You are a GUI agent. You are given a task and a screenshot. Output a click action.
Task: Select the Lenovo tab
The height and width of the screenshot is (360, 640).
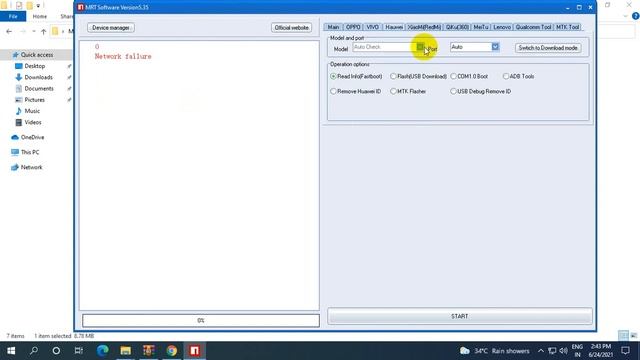[502, 27]
